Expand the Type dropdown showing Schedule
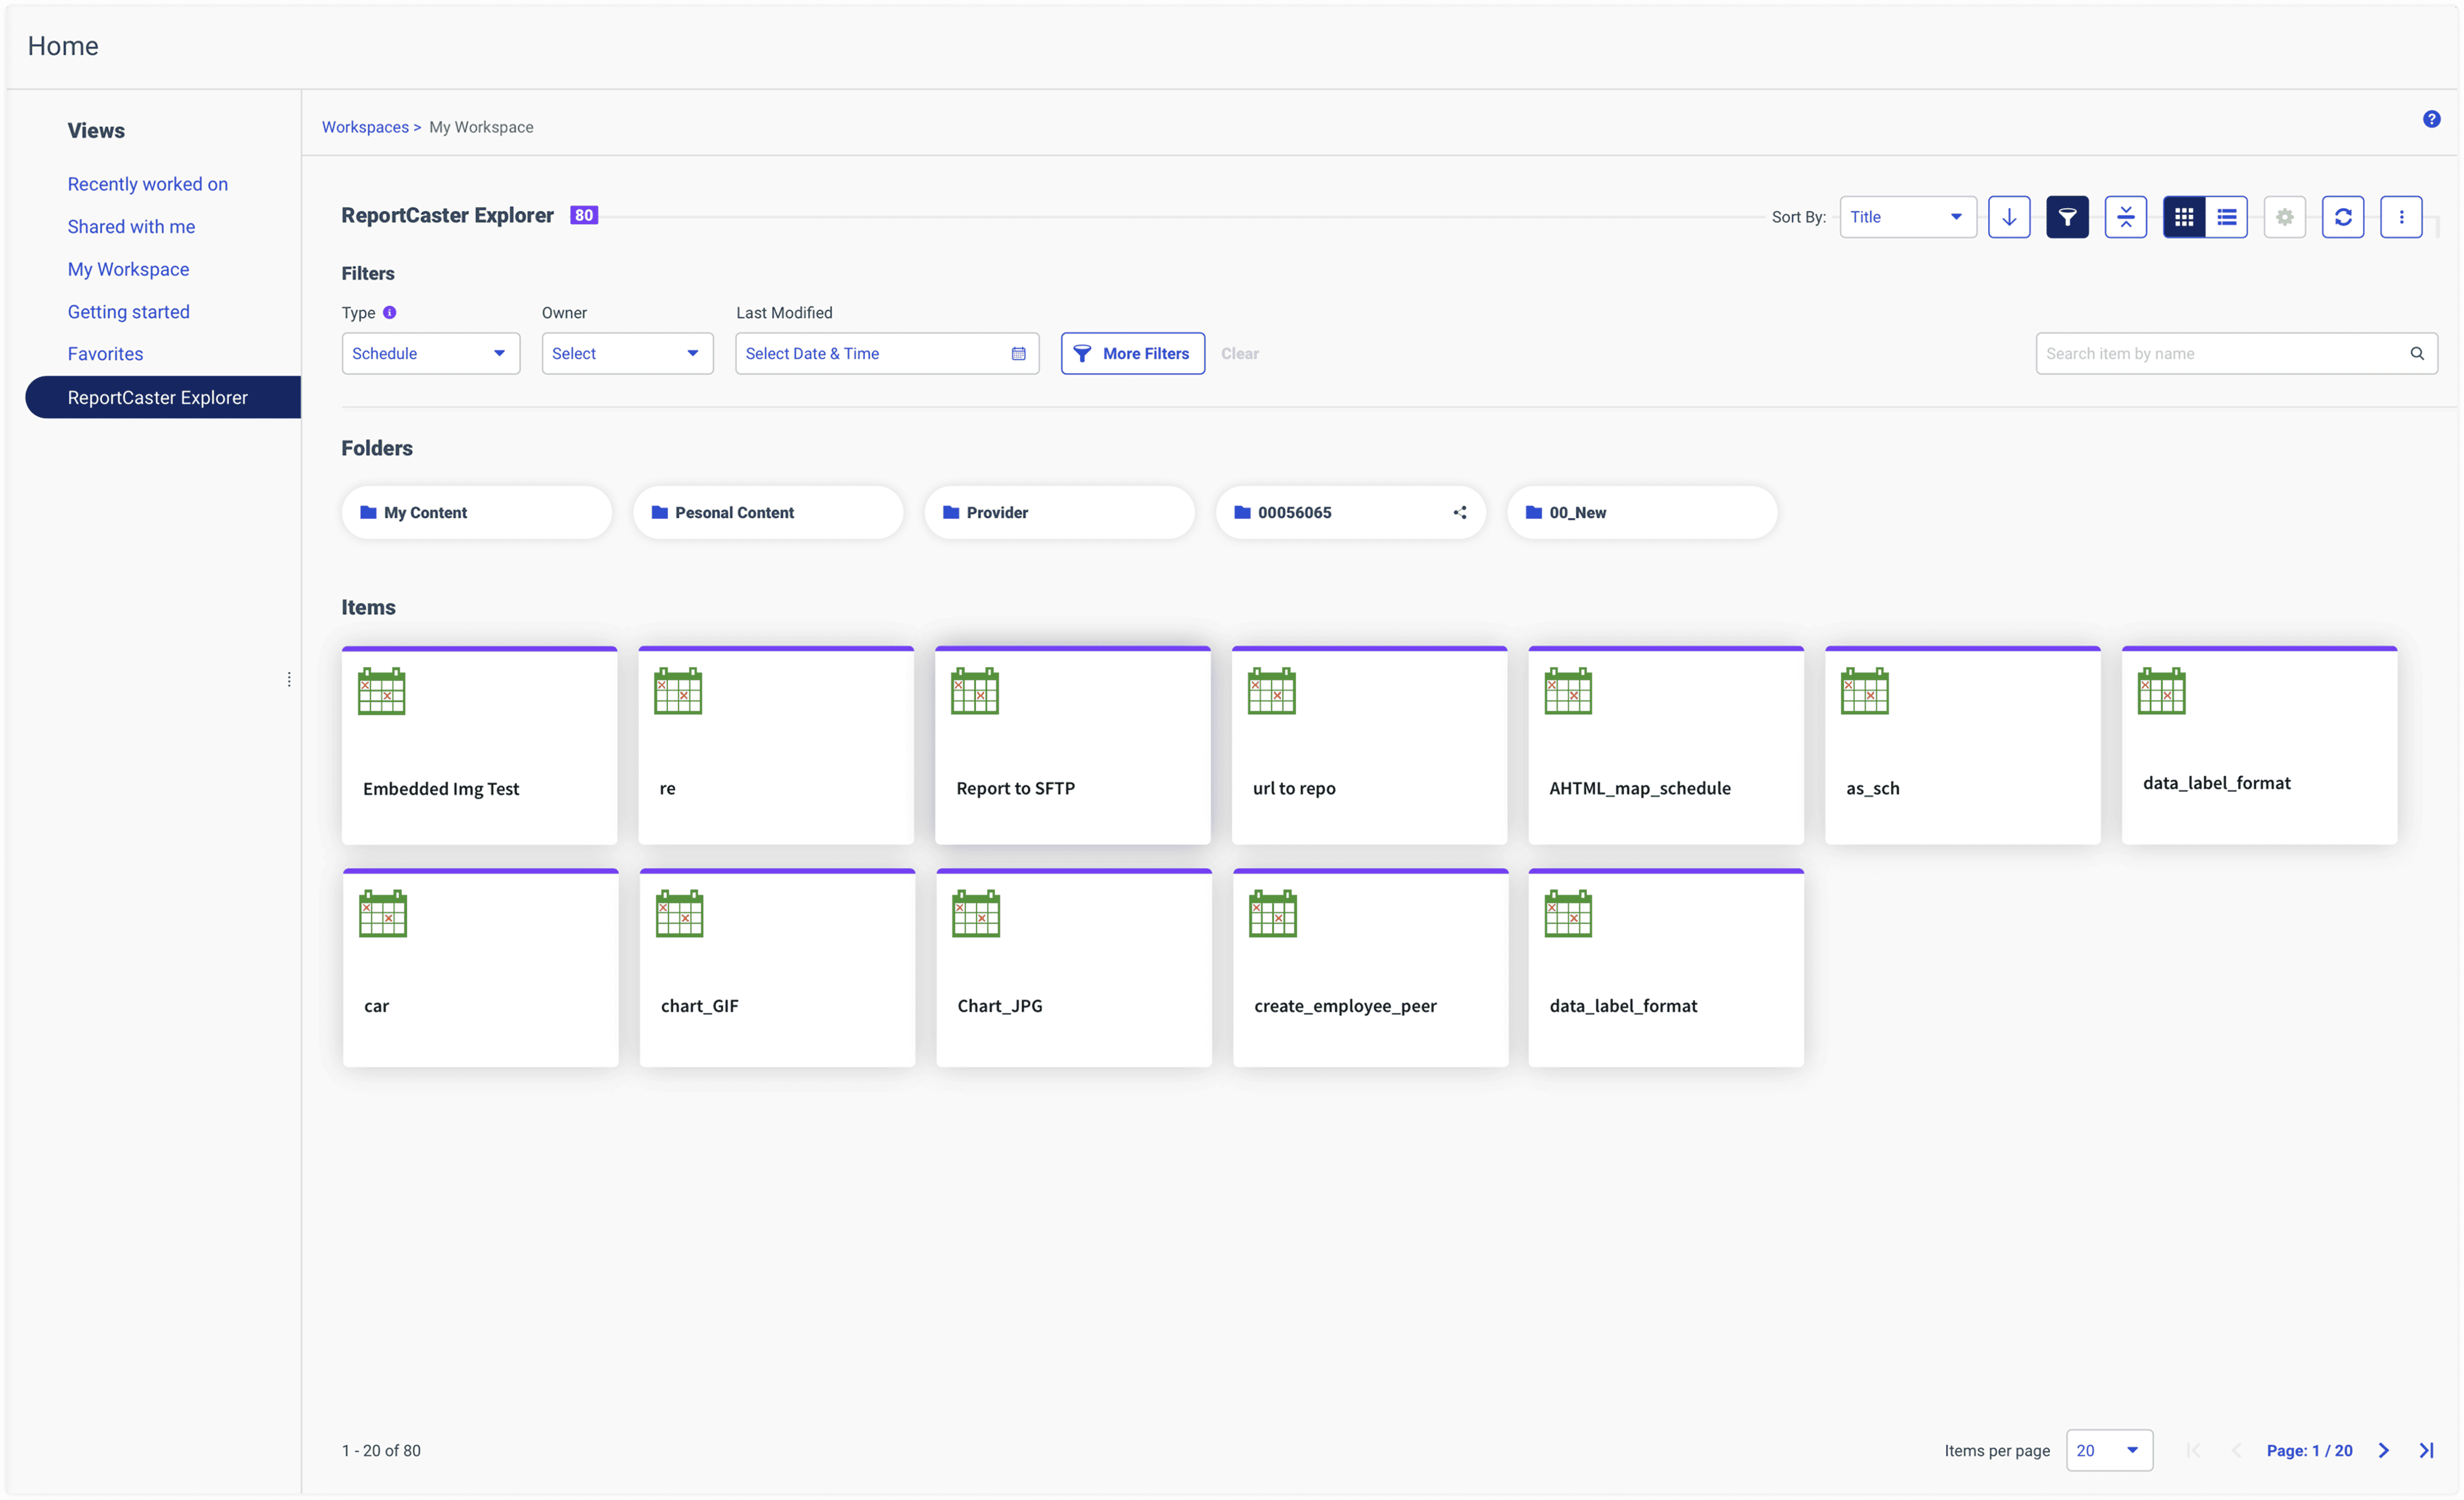The image size is (2464, 1500). point(430,354)
